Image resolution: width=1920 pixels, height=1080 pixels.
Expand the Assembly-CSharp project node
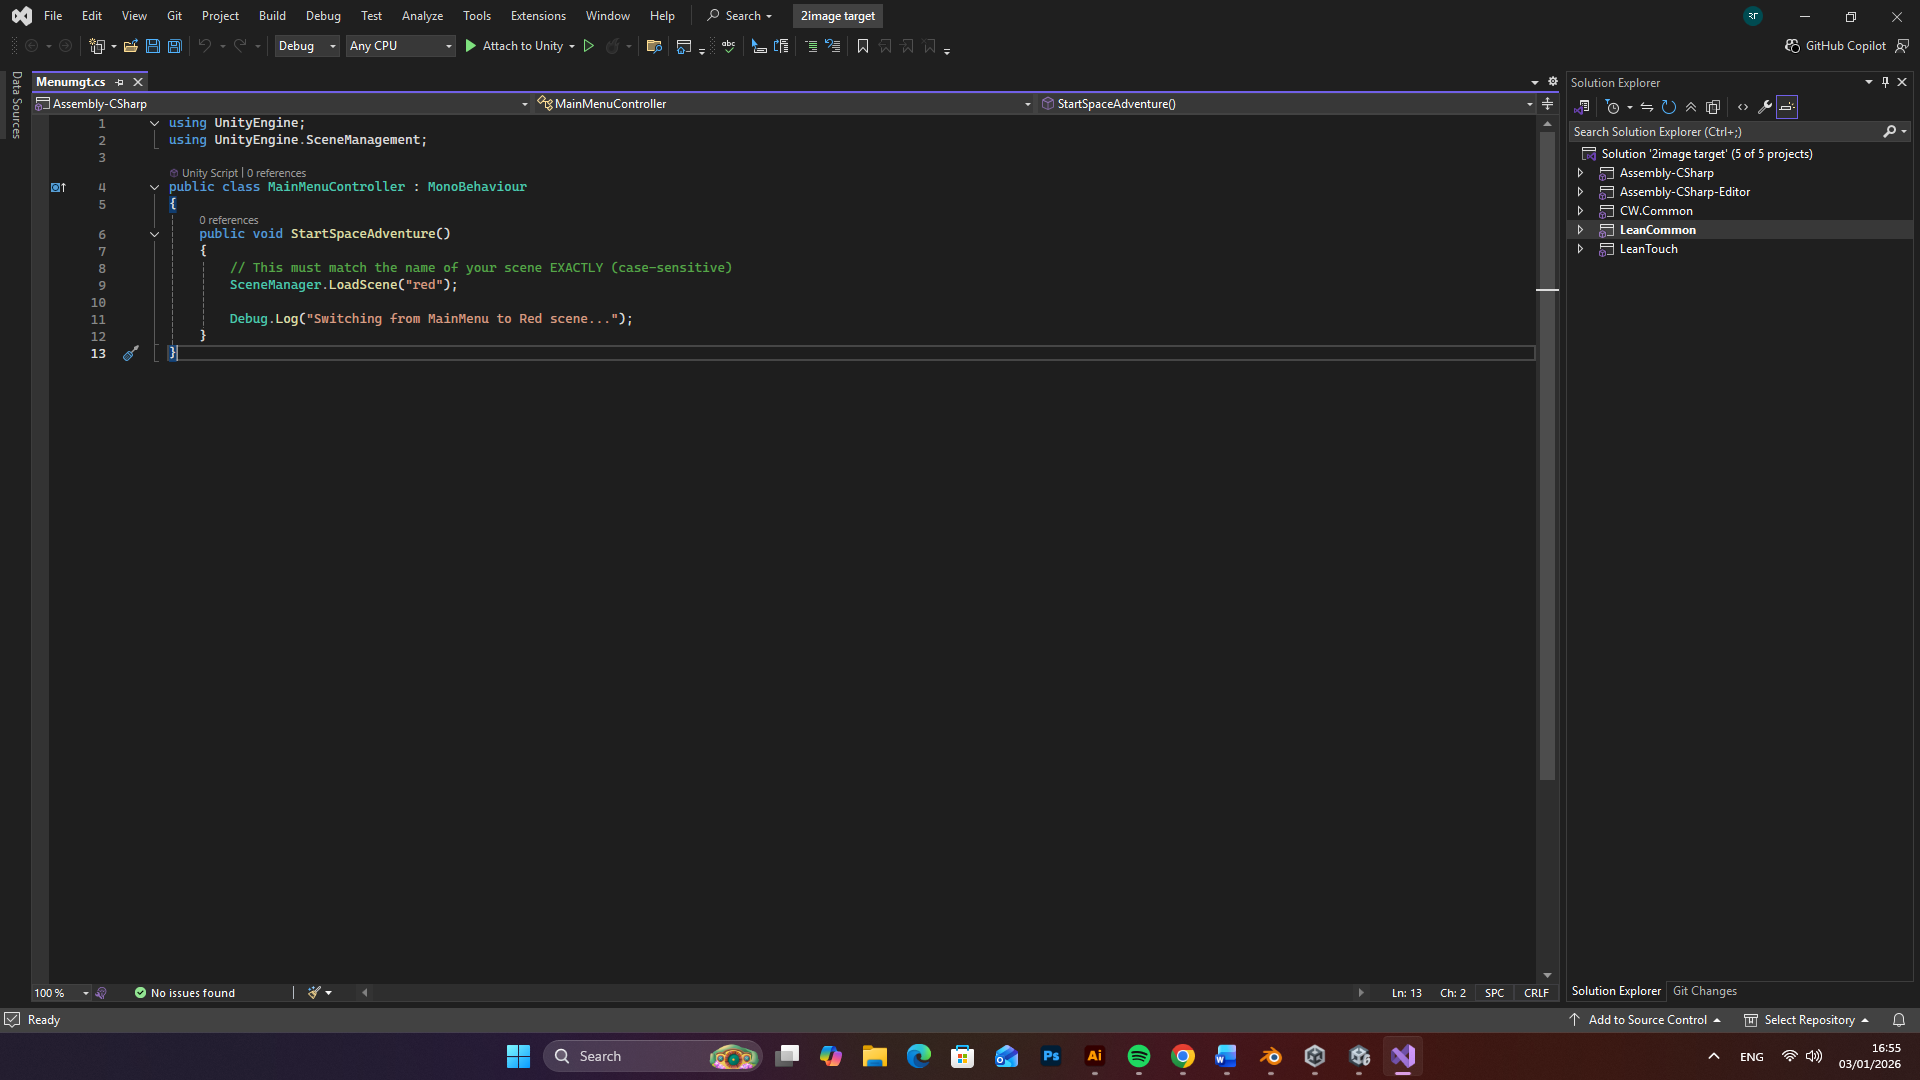coord(1581,173)
